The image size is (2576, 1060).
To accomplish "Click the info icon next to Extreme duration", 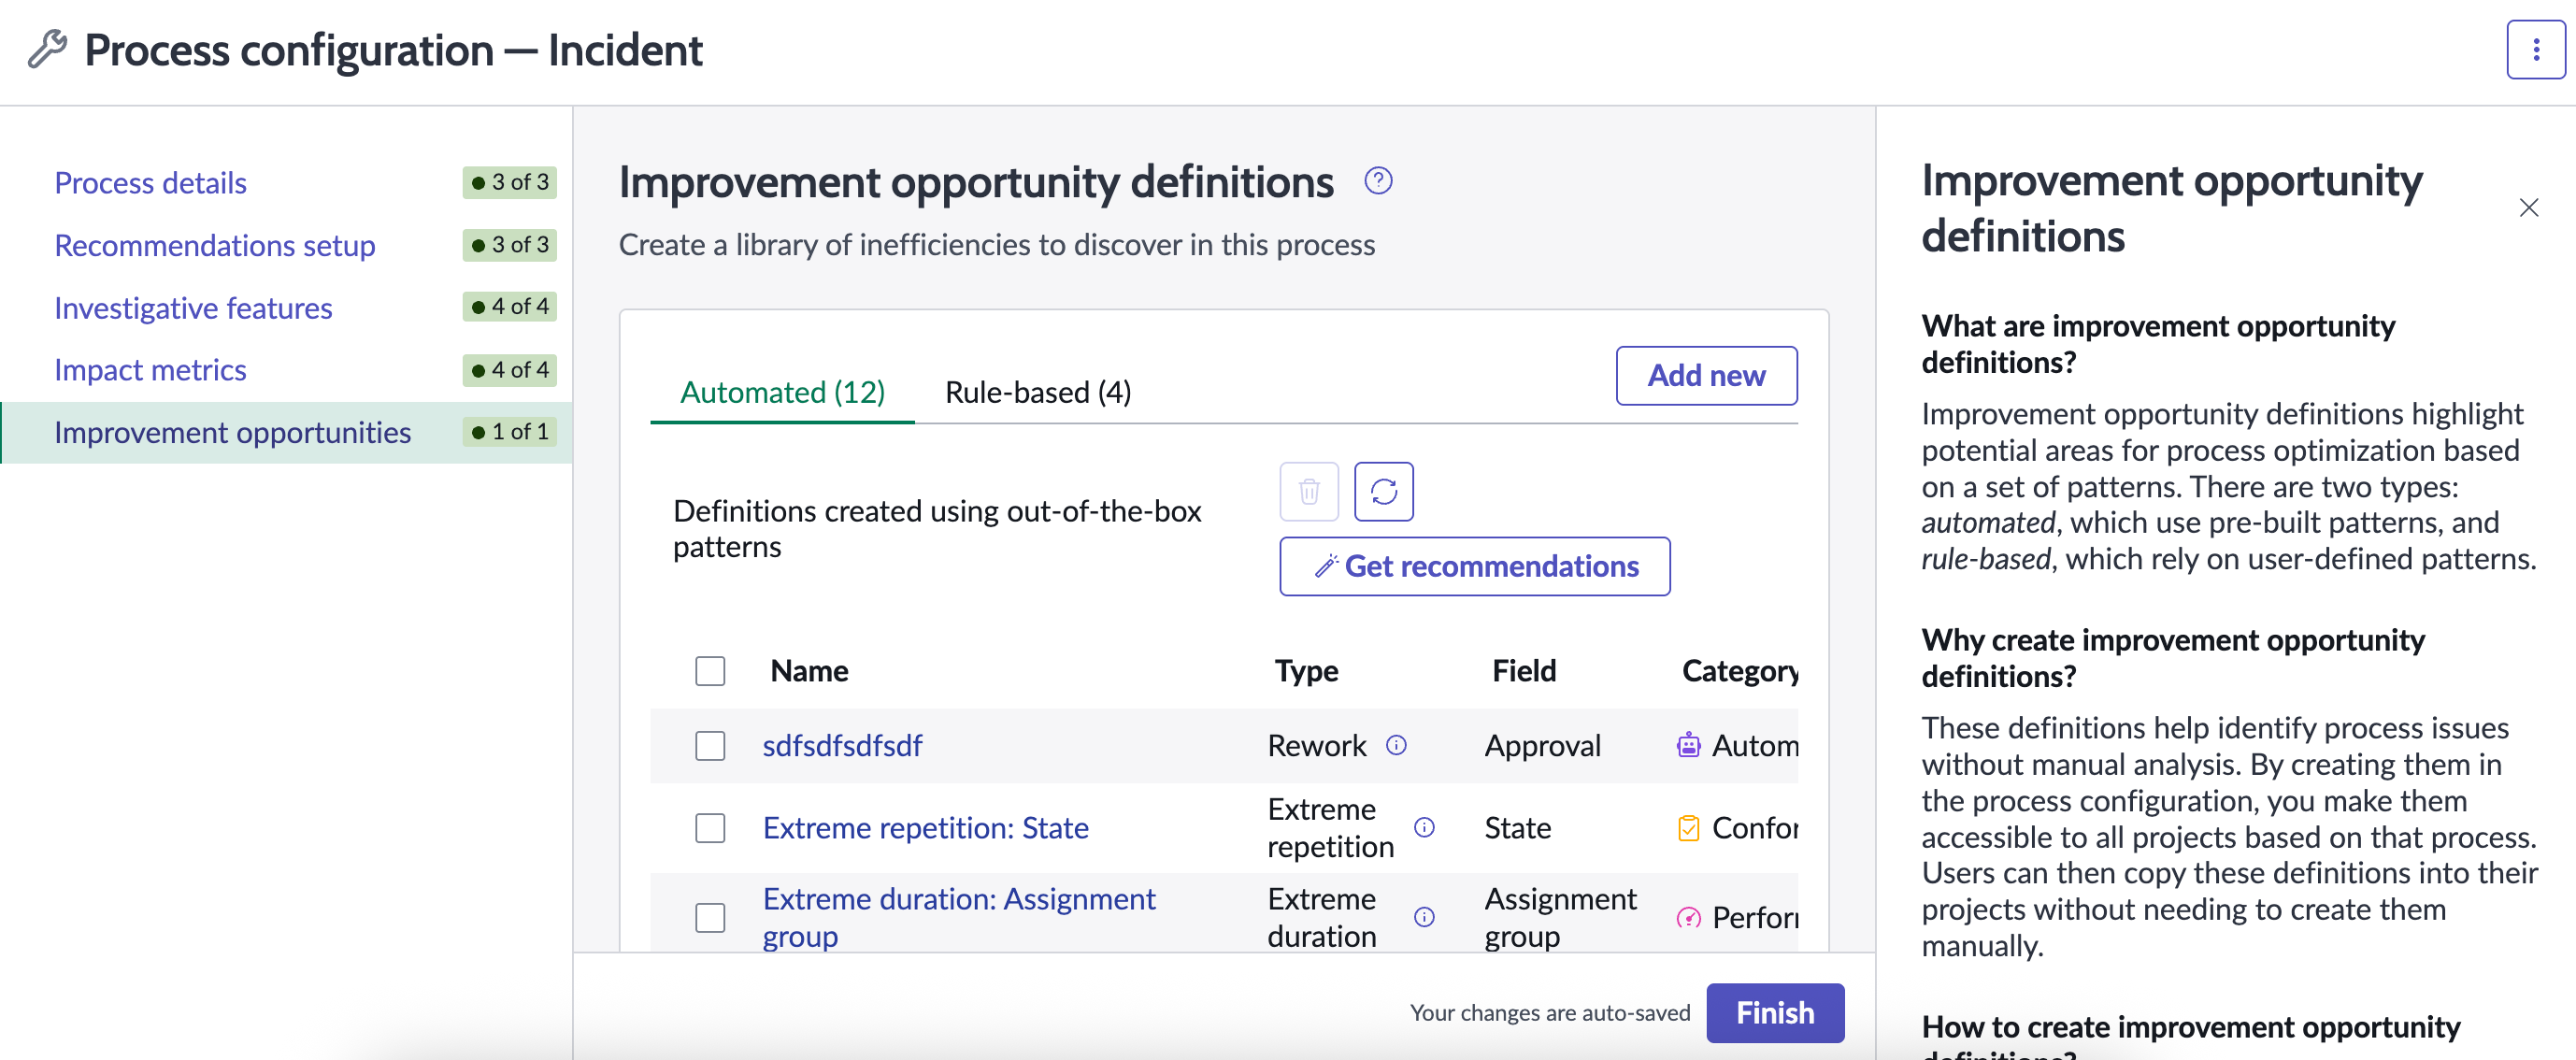I will 1424,917.
